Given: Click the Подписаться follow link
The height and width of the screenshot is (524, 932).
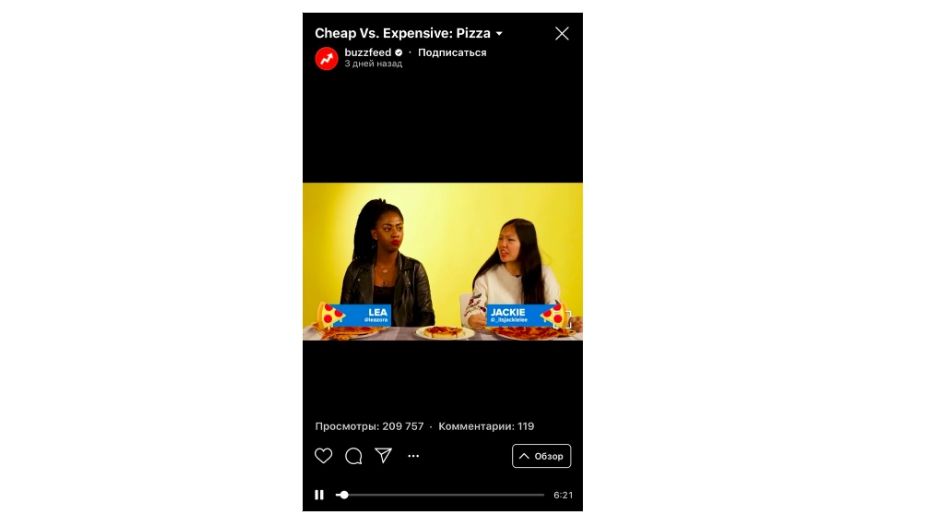Looking at the screenshot, I should click(x=452, y=52).
